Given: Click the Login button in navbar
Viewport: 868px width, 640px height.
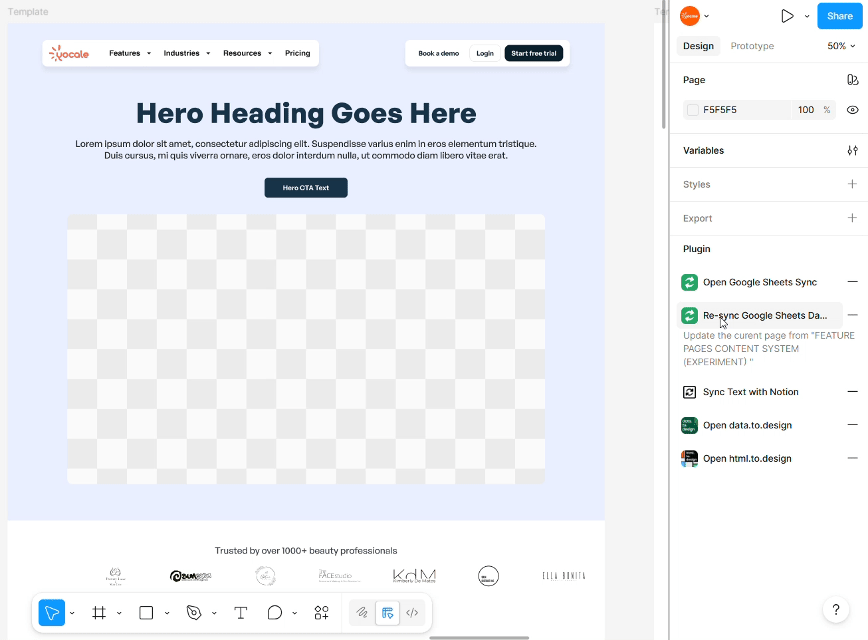Looking at the screenshot, I should tap(485, 53).
